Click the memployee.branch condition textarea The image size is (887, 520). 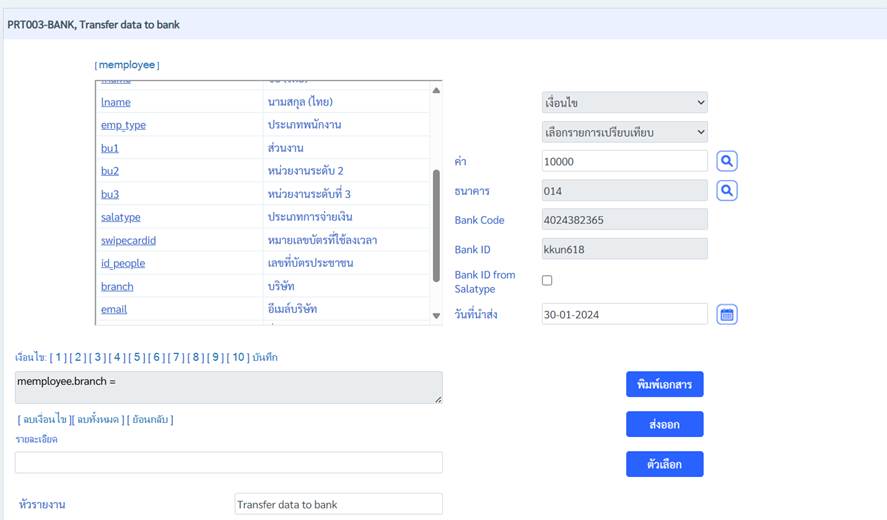point(229,388)
